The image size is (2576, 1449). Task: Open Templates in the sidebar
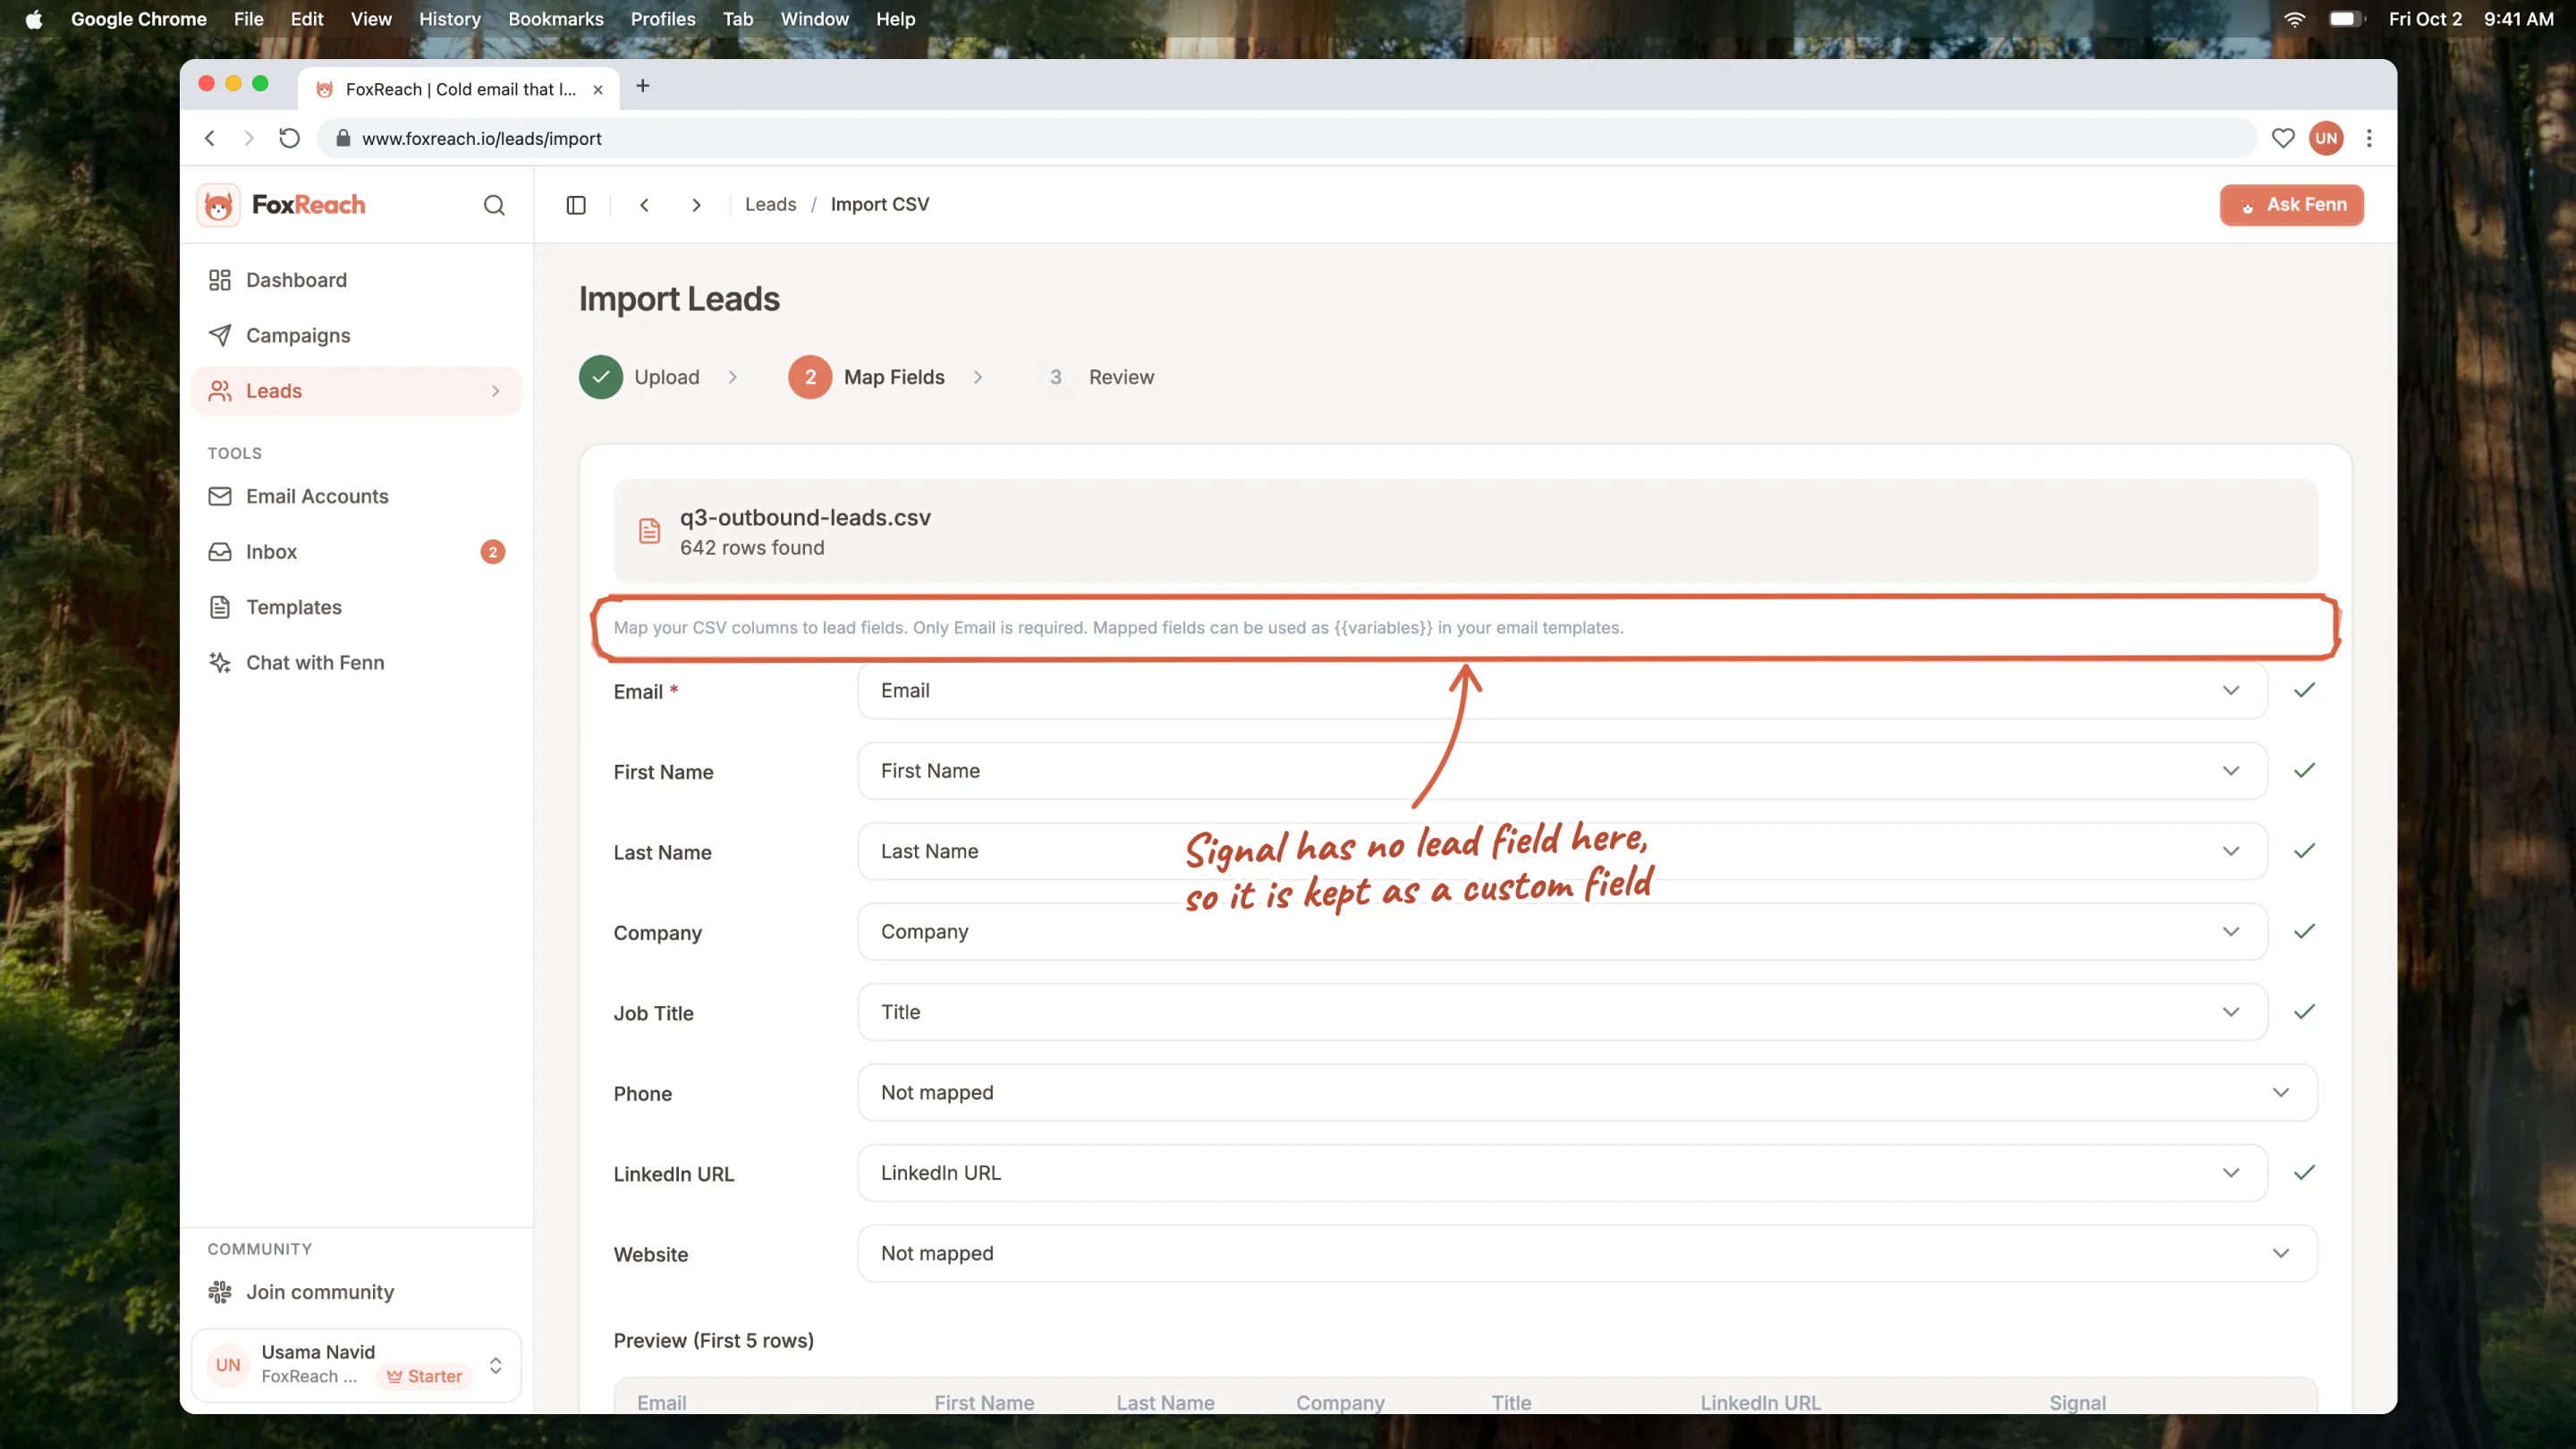356,607
